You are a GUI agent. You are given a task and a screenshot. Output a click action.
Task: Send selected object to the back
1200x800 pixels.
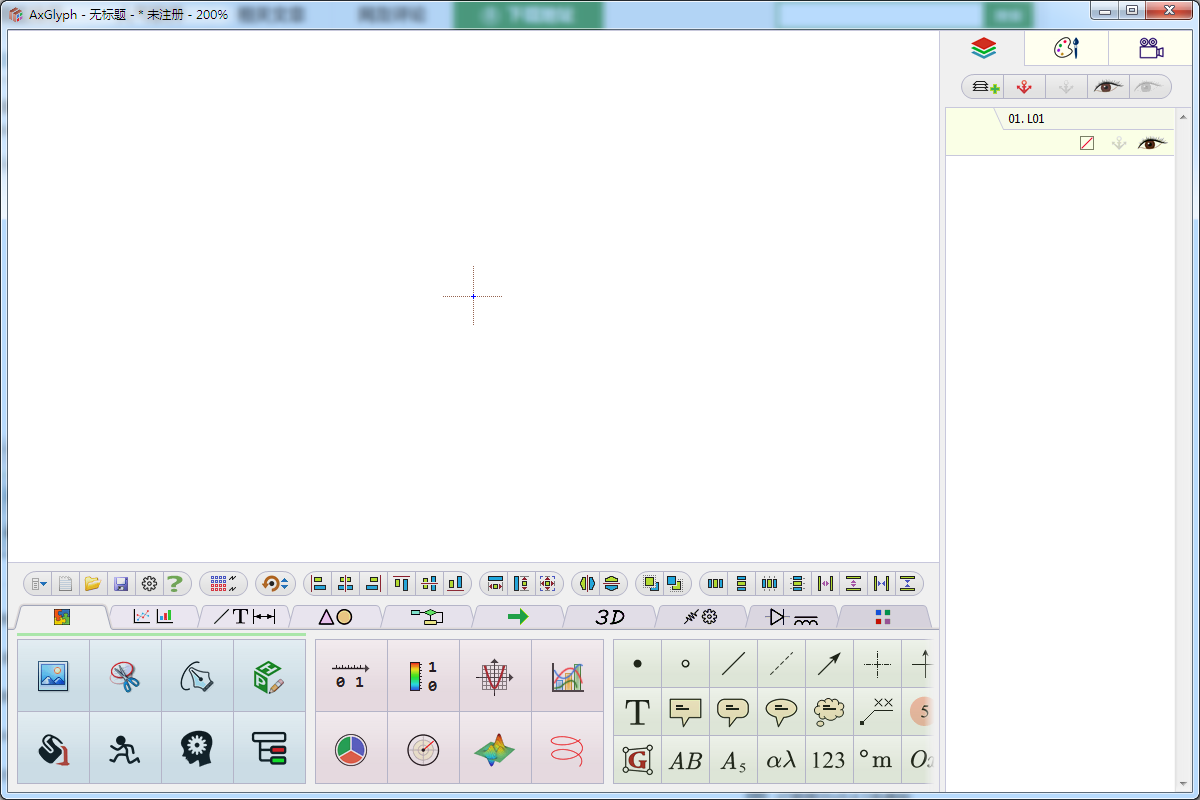[x=675, y=583]
